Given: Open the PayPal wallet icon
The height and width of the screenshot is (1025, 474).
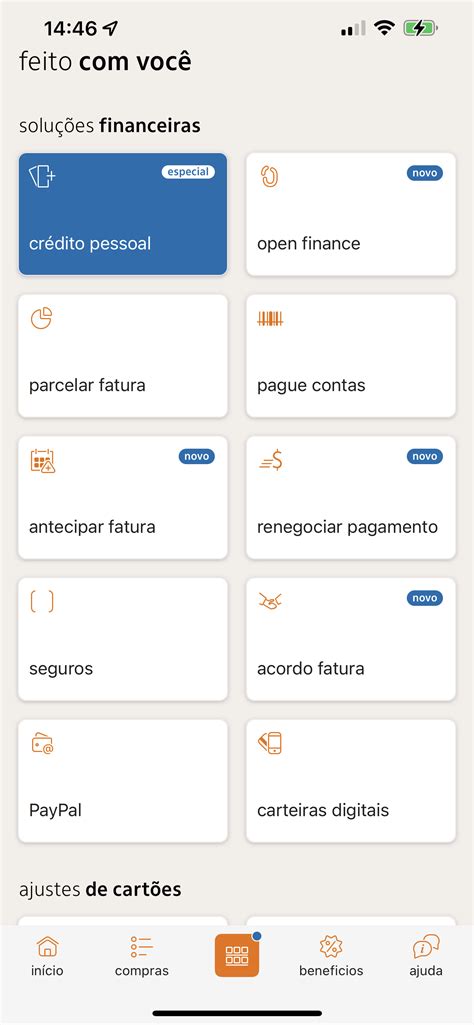Looking at the screenshot, I should [x=42, y=744].
